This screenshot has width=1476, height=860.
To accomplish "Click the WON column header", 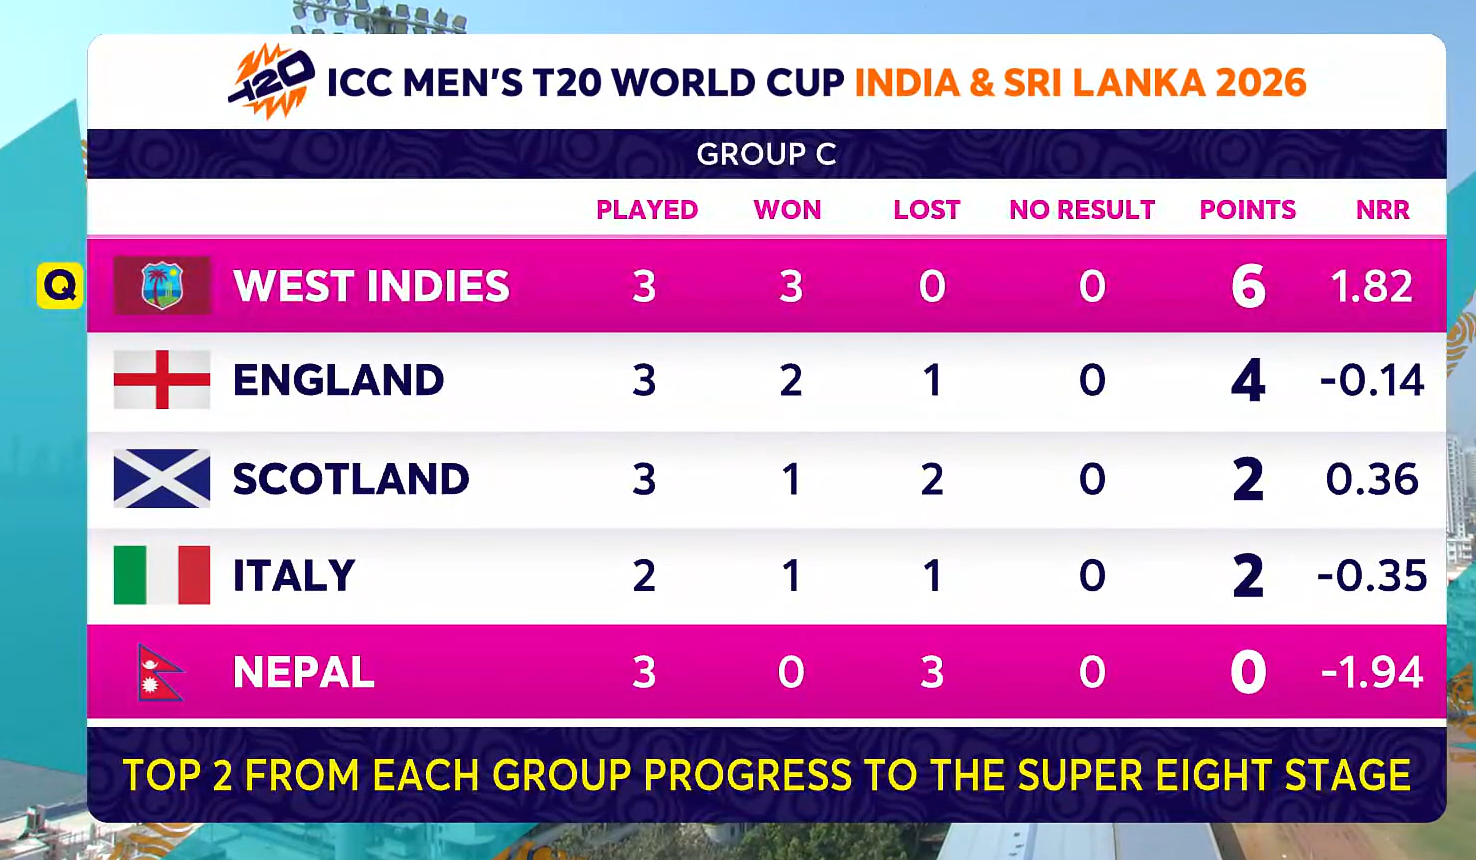I will tap(787, 210).
